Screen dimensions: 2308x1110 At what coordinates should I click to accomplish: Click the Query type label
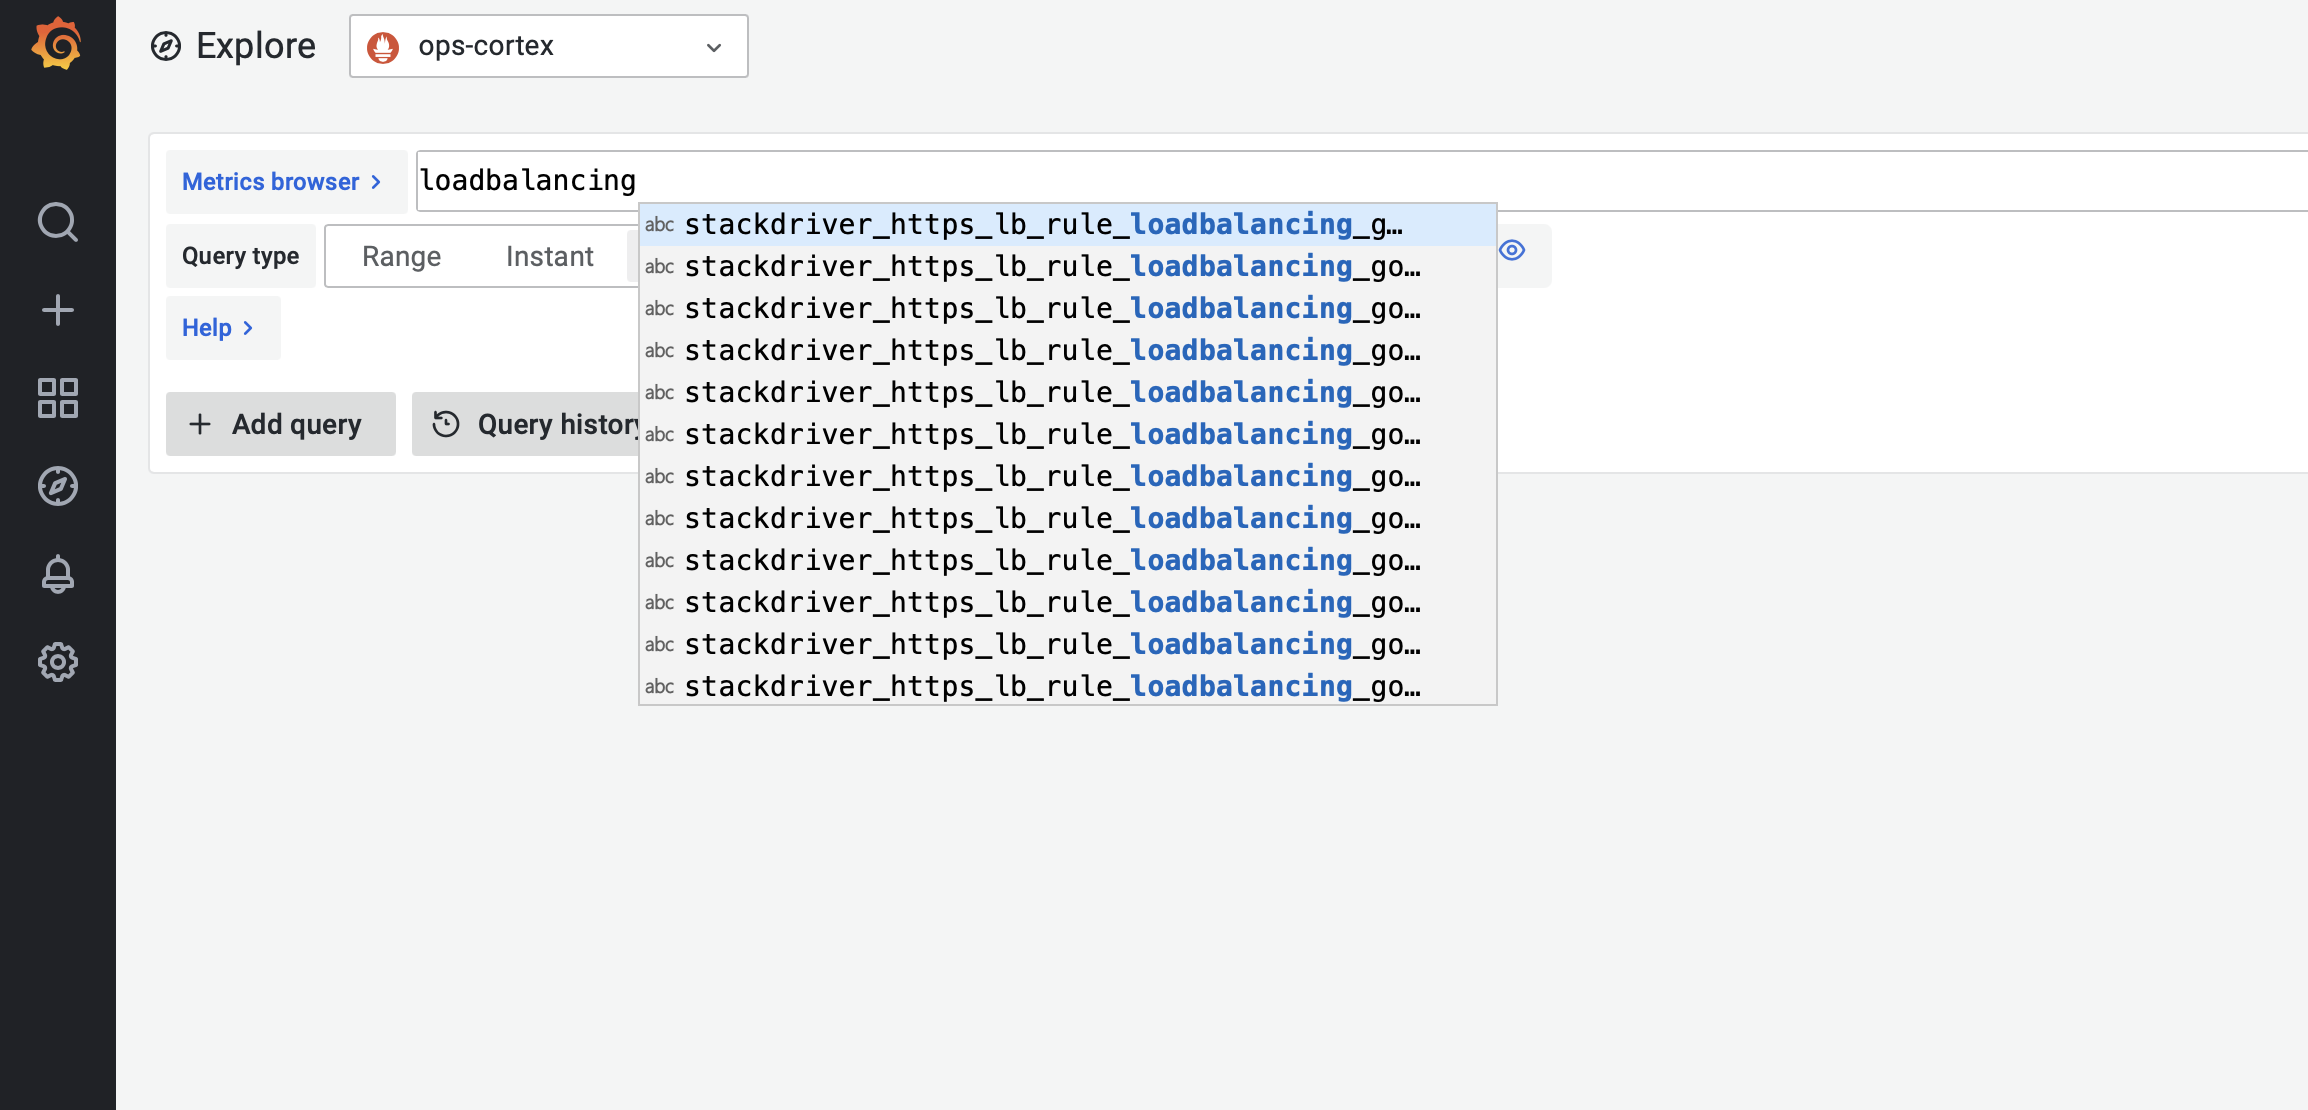(241, 256)
